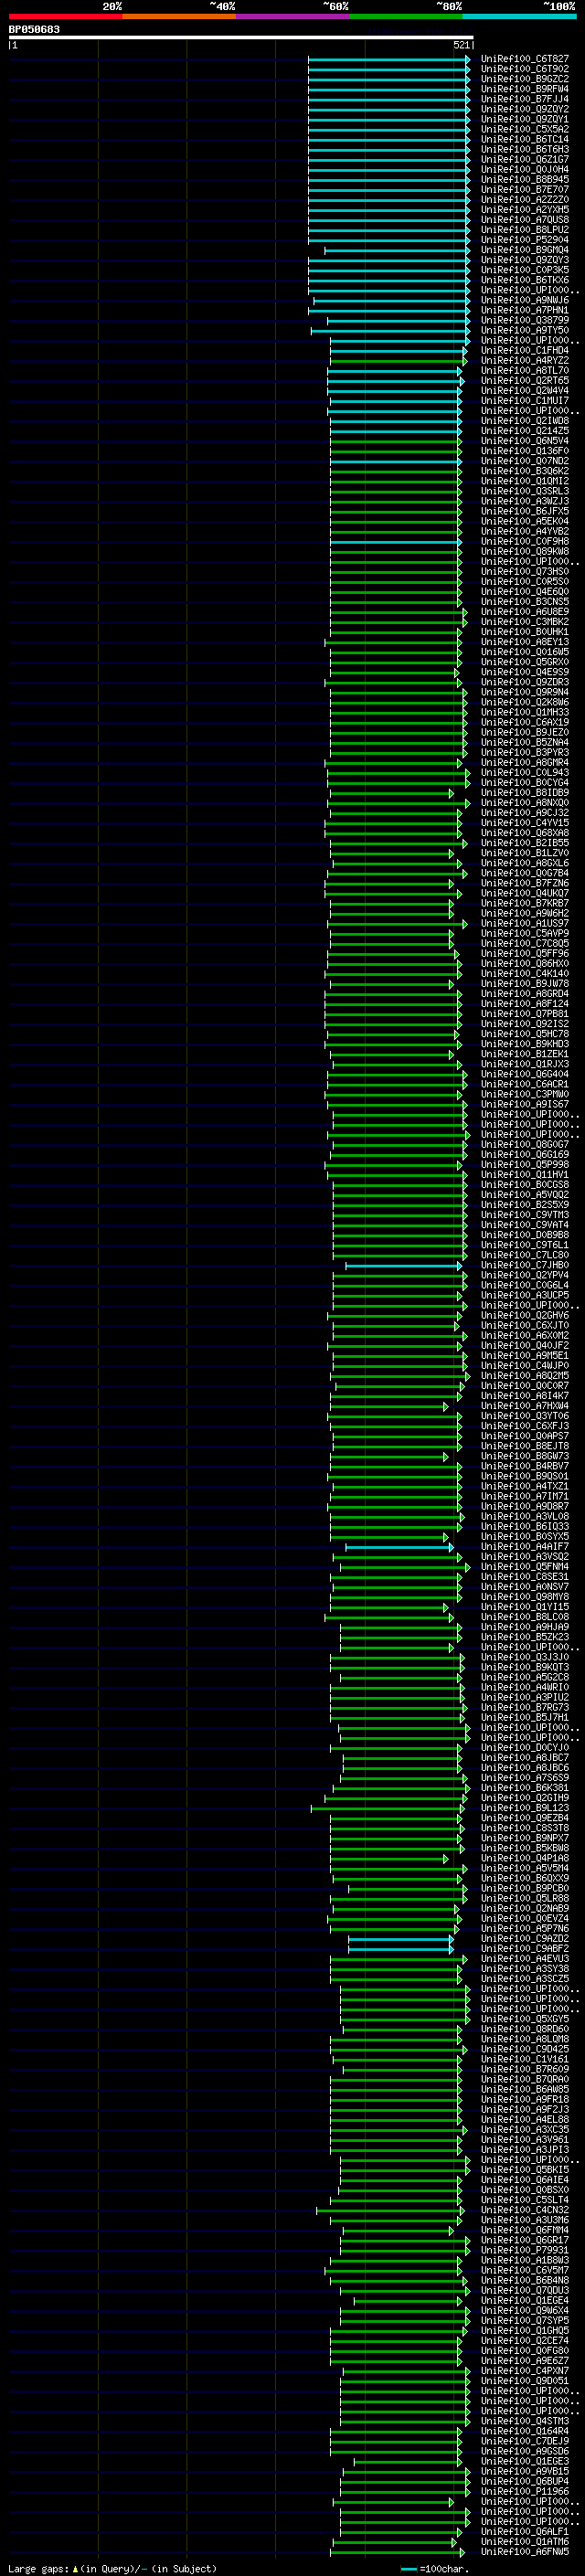Image resolution: width=585 pixels, height=2576 pixels.
Task: Select hit label UniRef100_Q3SRL3
Action: coord(524,491)
